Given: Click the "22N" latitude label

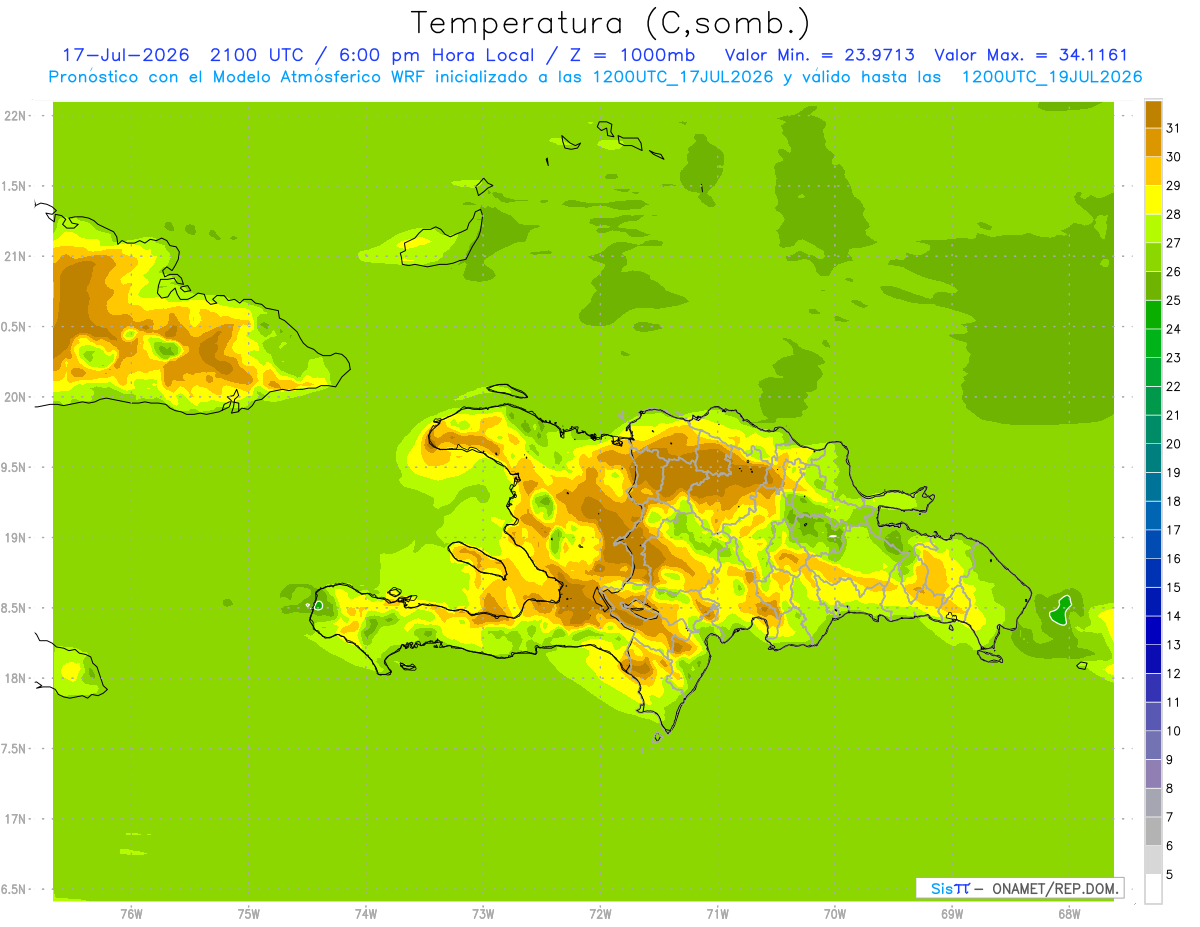Looking at the screenshot, I should pyautogui.click(x=14, y=115).
